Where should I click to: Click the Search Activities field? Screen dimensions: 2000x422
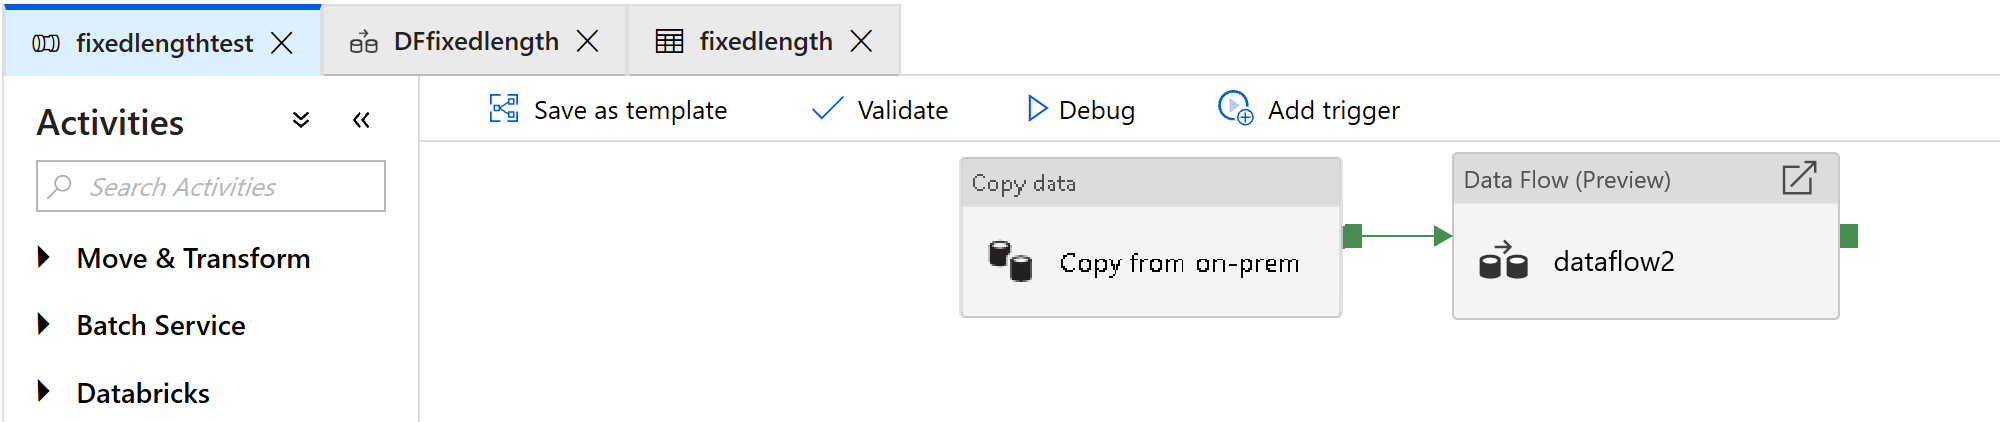coord(211,187)
